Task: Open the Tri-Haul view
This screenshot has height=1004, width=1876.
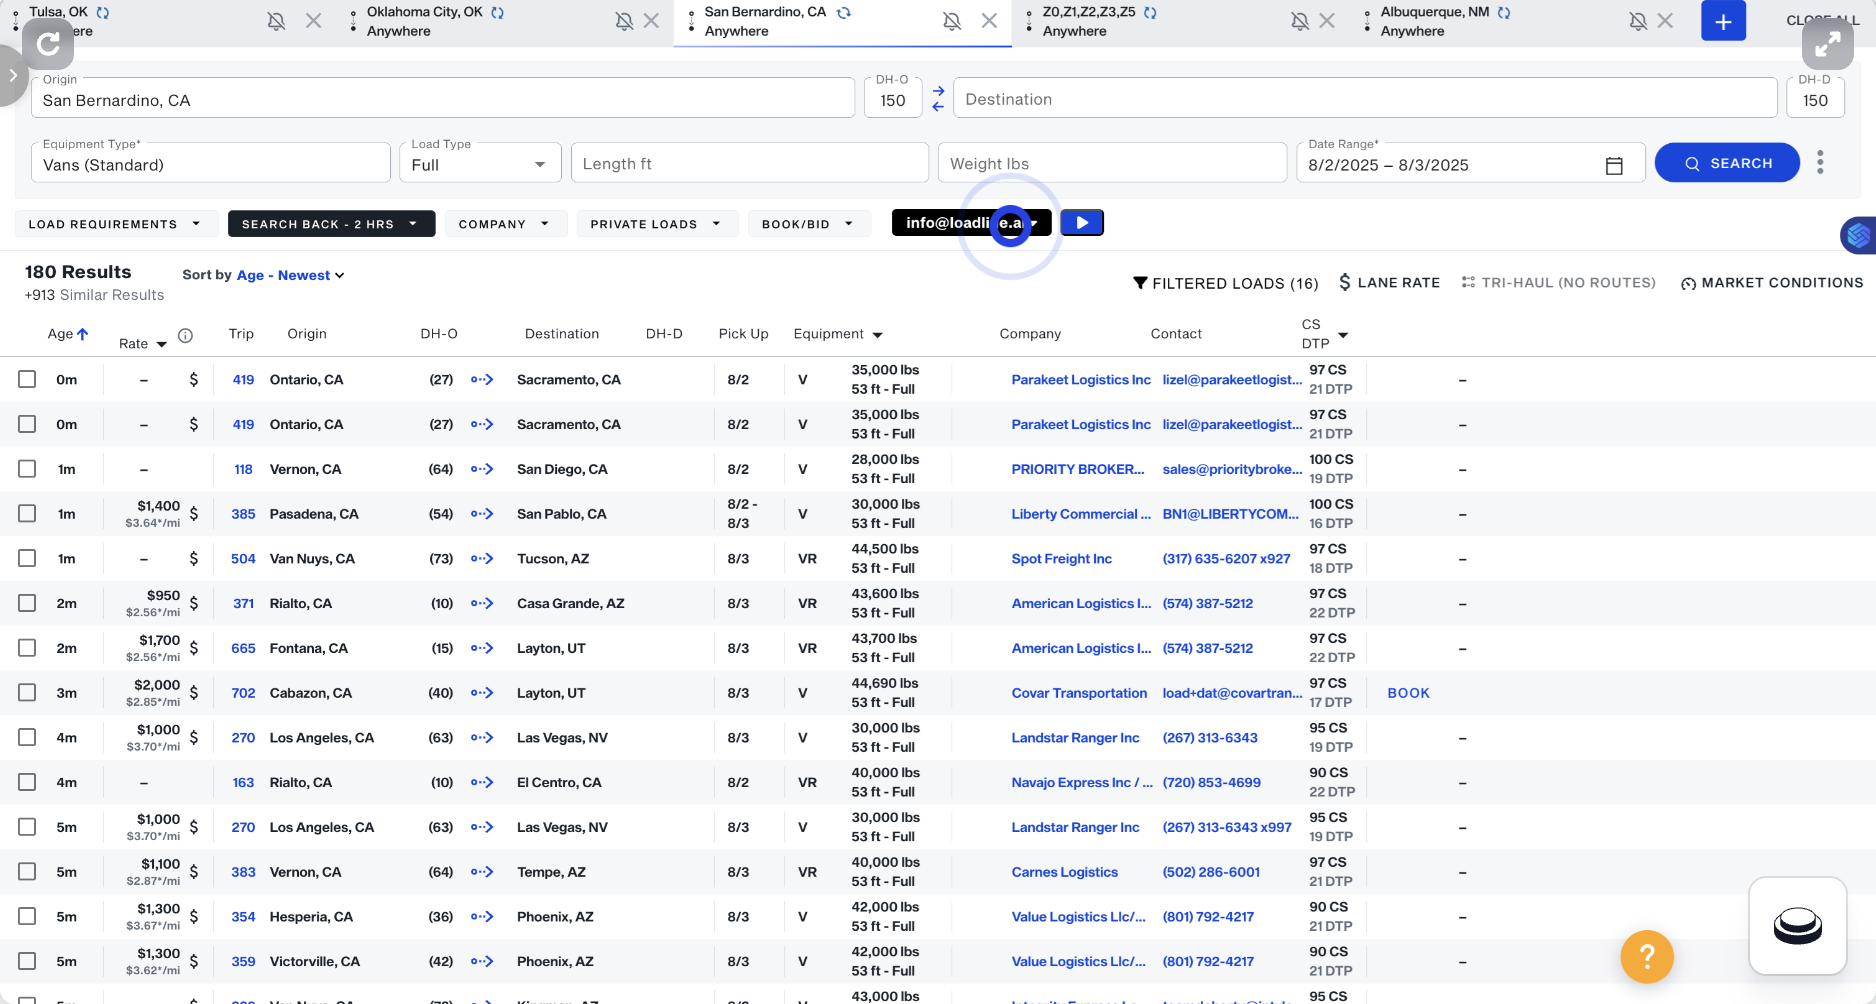Action: pos(1558,282)
